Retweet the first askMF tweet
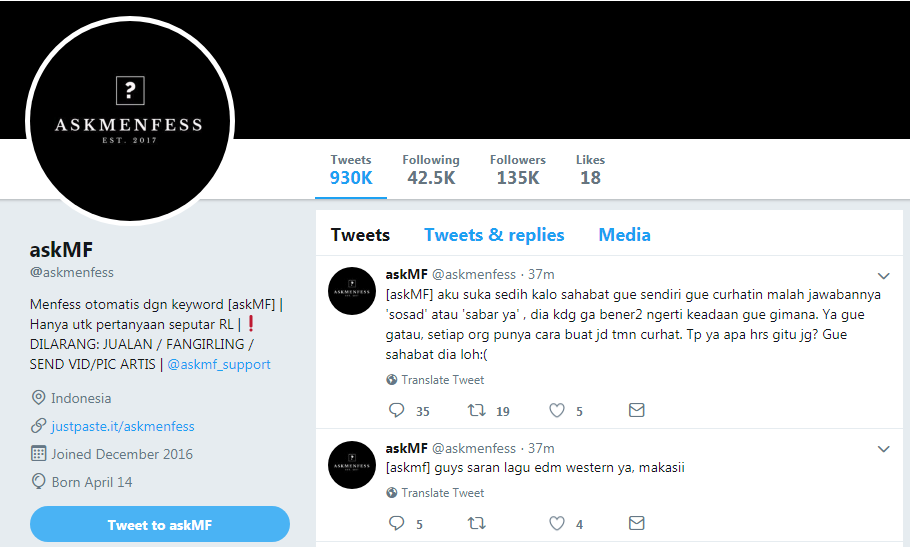 point(478,410)
